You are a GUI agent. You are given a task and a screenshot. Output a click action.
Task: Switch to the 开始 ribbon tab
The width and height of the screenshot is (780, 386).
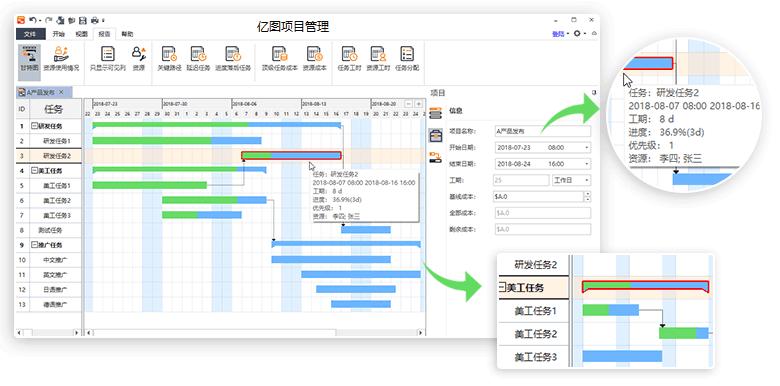pos(59,34)
